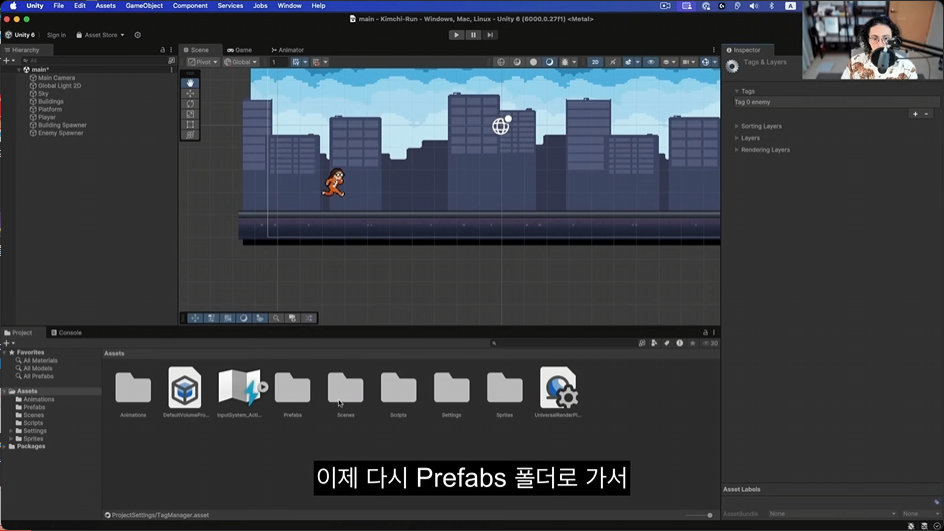
Task: Add a new tag with plus button
Action: (x=915, y=114)
